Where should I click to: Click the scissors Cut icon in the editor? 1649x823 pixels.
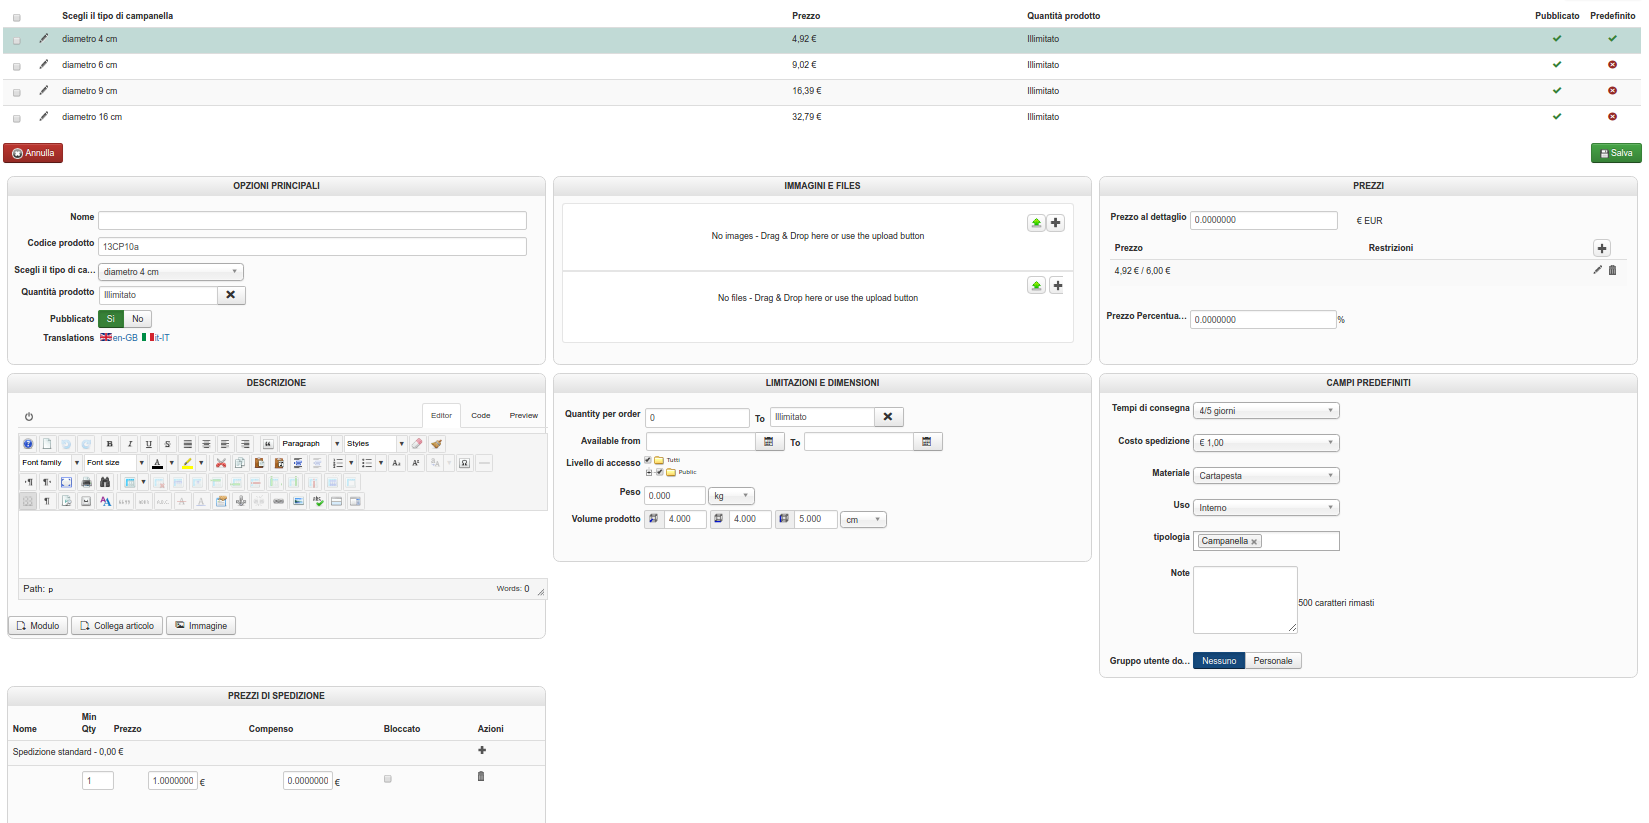pos(221,463)
